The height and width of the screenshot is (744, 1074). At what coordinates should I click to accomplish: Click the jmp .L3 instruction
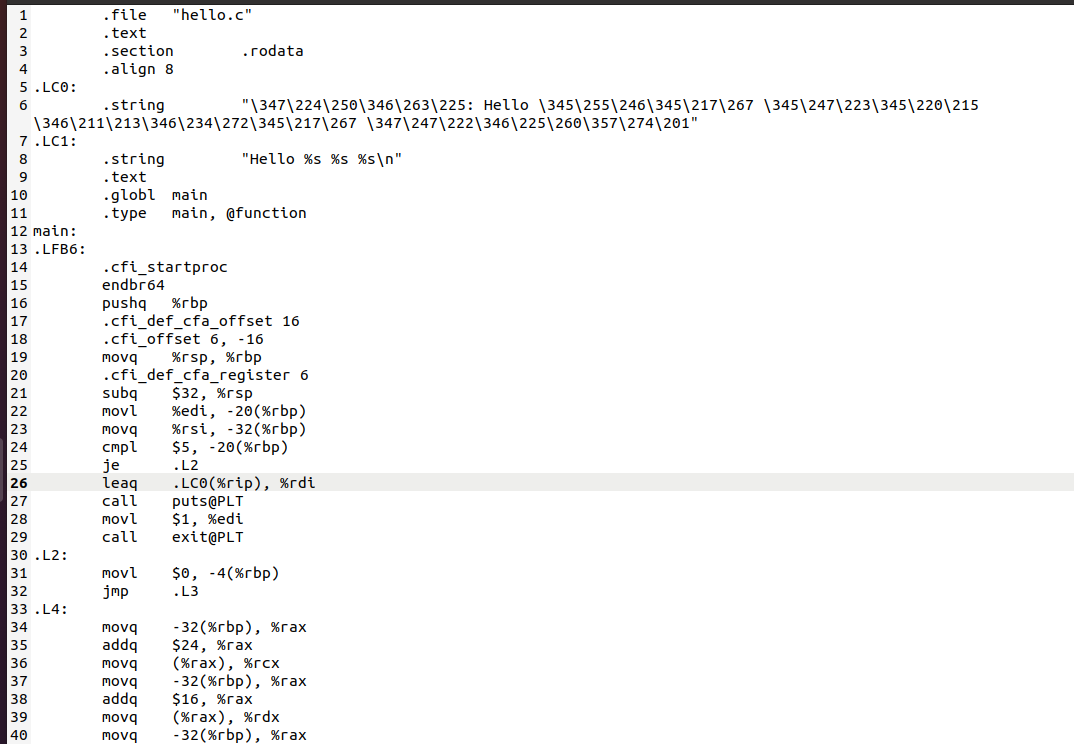(151, 591)
